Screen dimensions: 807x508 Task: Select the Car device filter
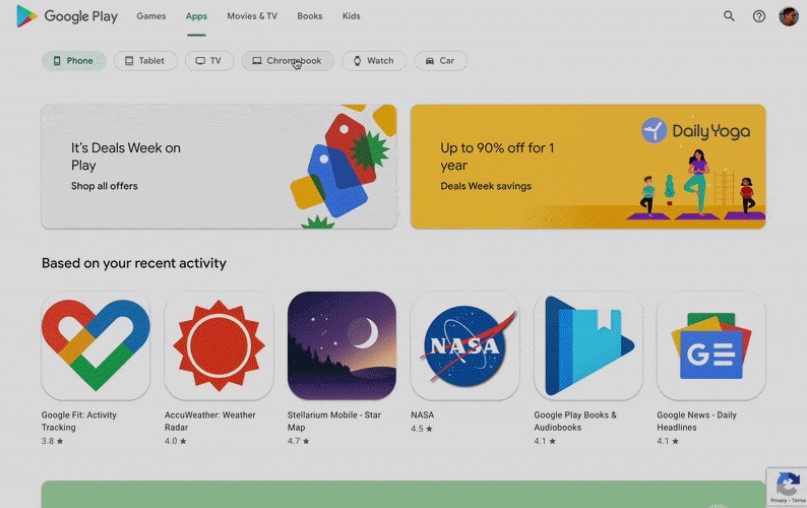click(x=441, y=61)
